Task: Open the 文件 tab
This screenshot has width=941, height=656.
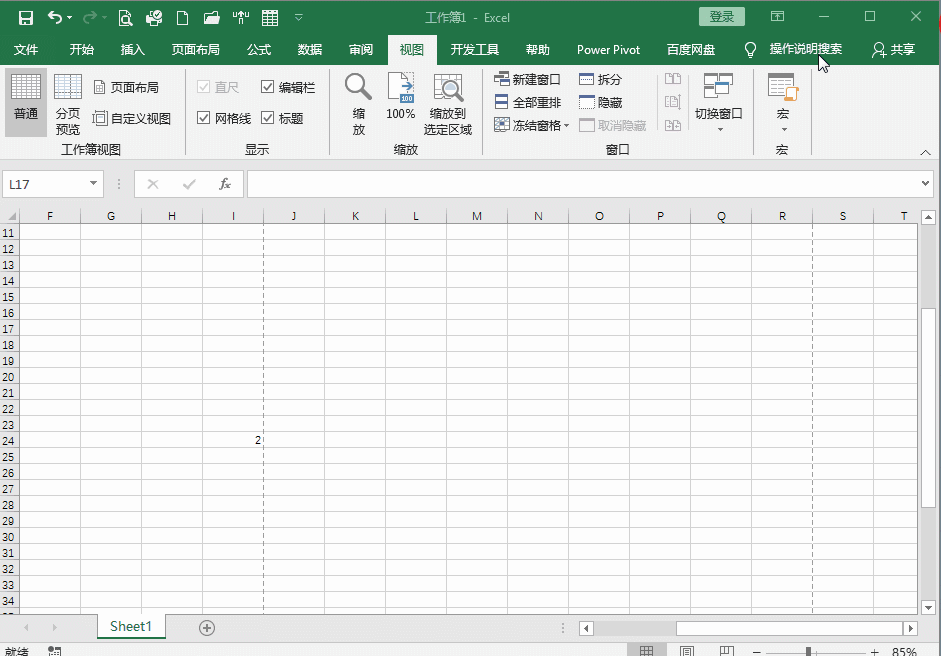Action: pyautogui.click(x=26, y=50)
